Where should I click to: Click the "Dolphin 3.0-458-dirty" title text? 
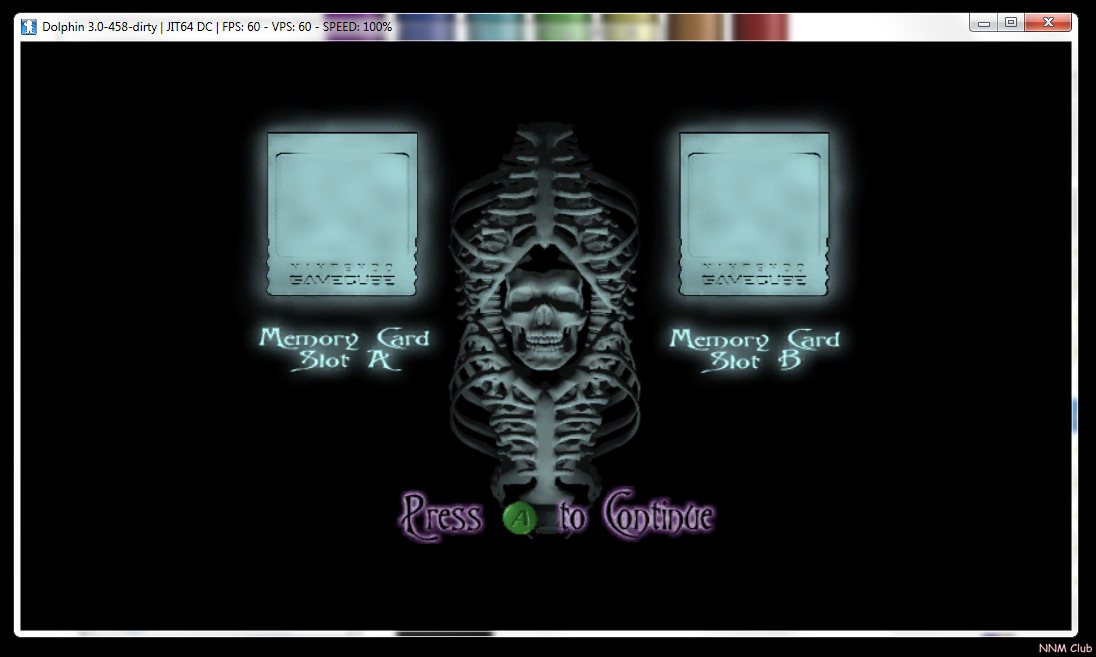(98, 27)
